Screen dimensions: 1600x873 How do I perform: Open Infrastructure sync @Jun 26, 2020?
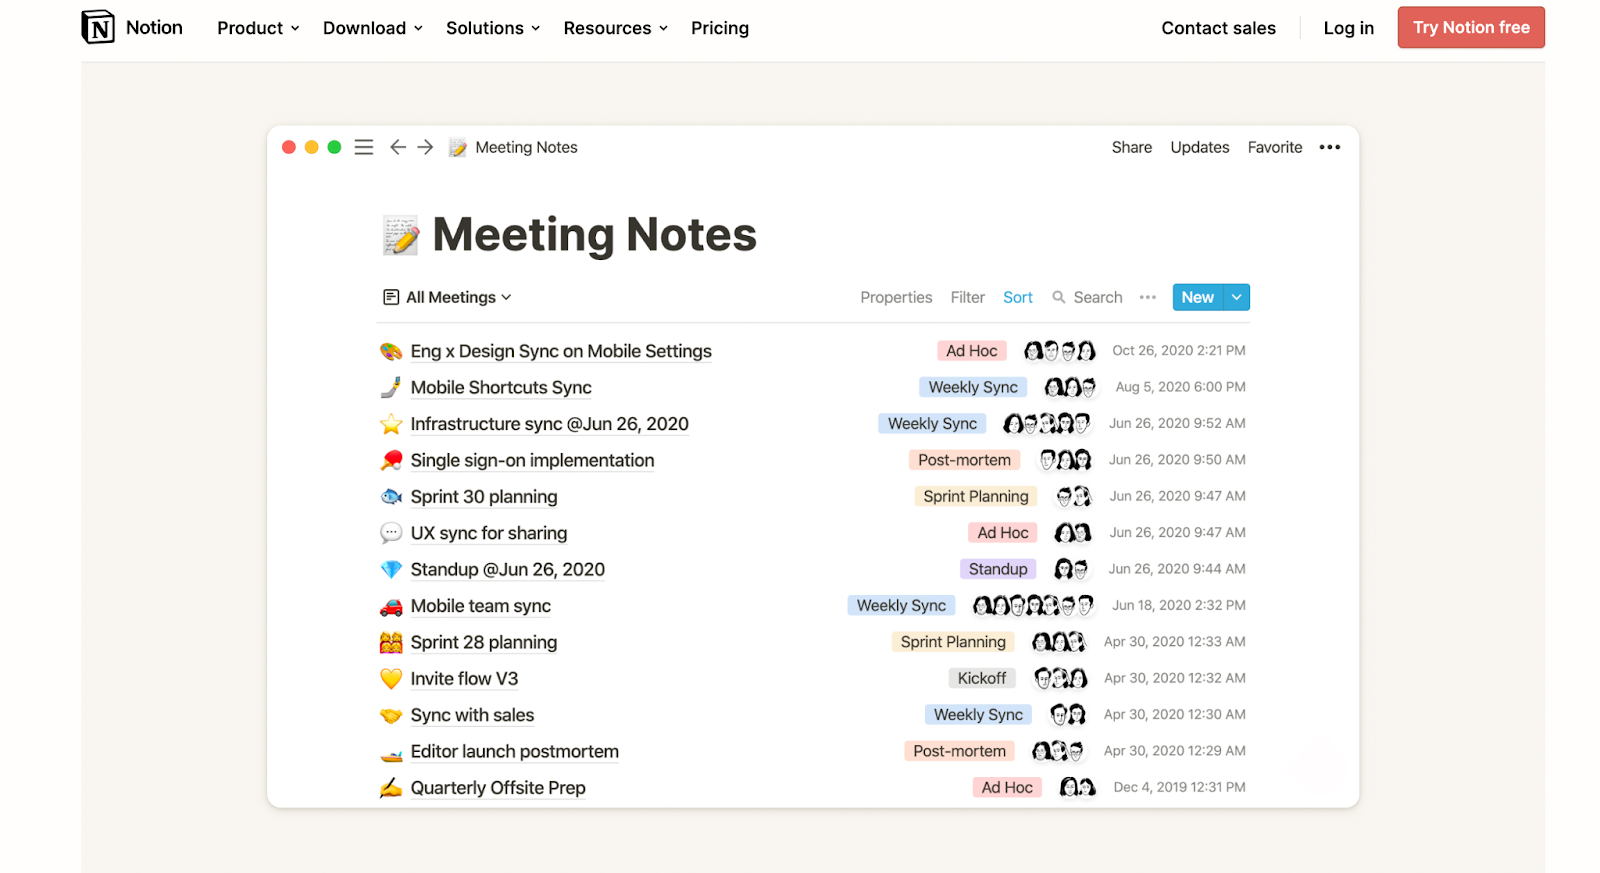point(549,424)
